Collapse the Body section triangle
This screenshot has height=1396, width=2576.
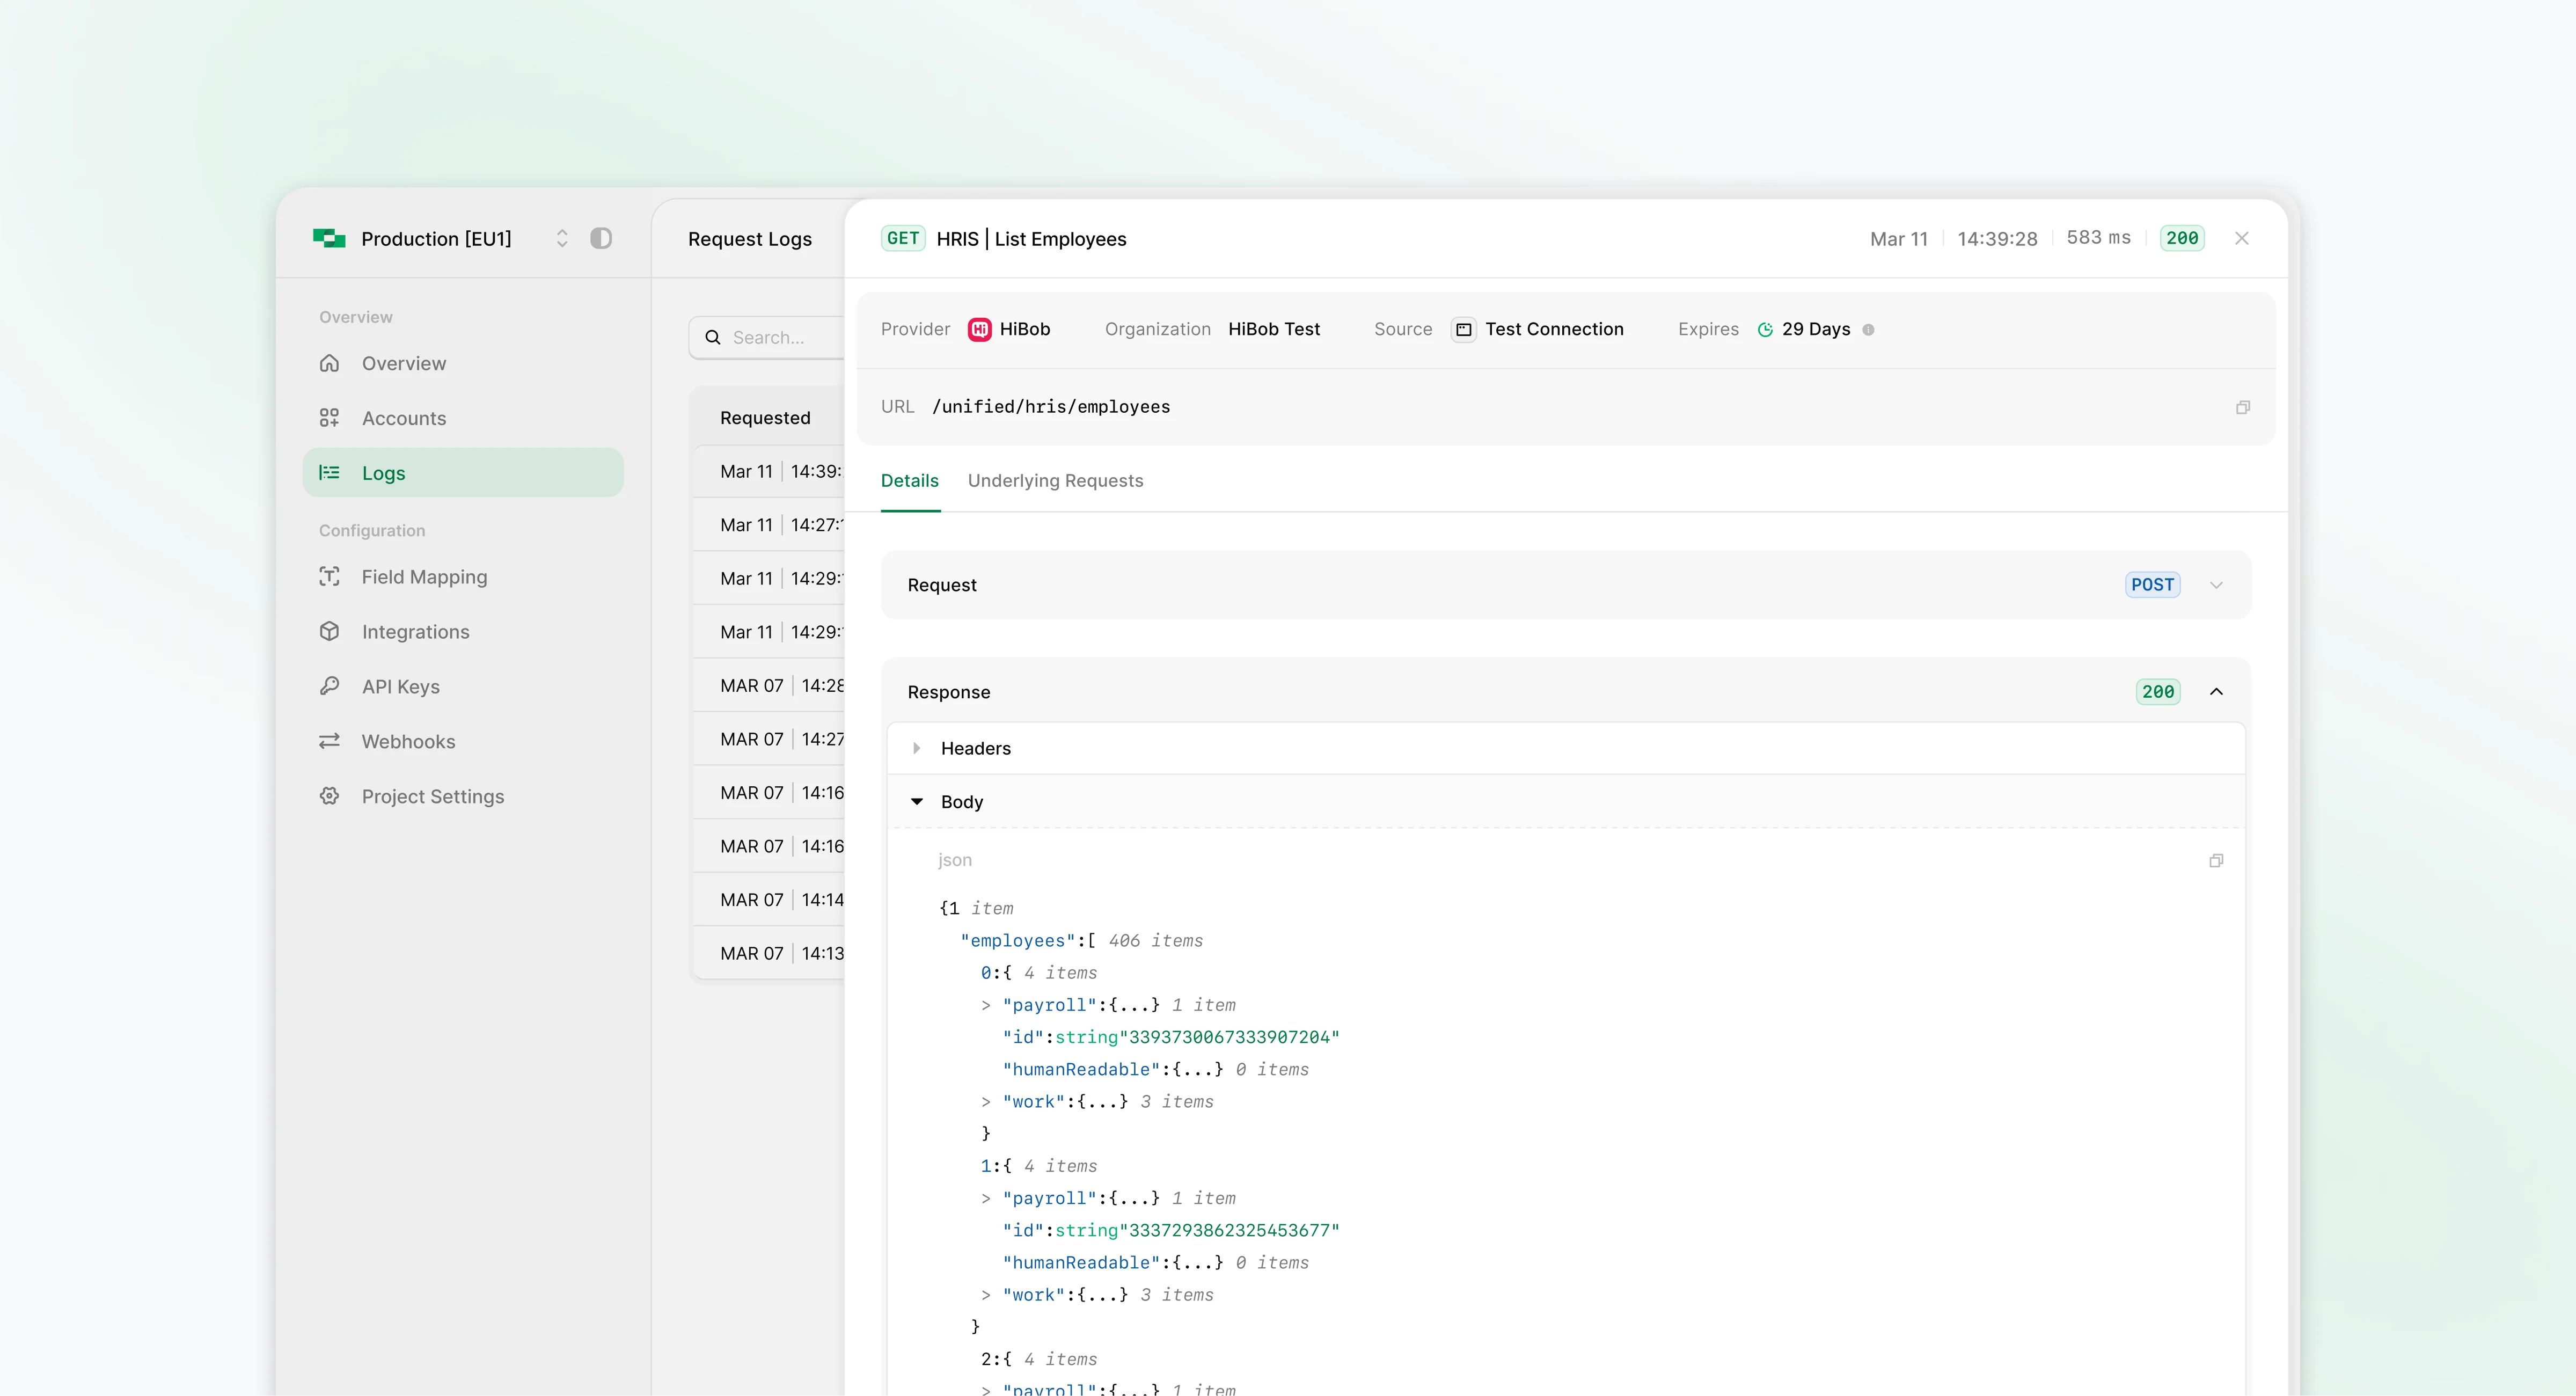(x=916, y=802)
